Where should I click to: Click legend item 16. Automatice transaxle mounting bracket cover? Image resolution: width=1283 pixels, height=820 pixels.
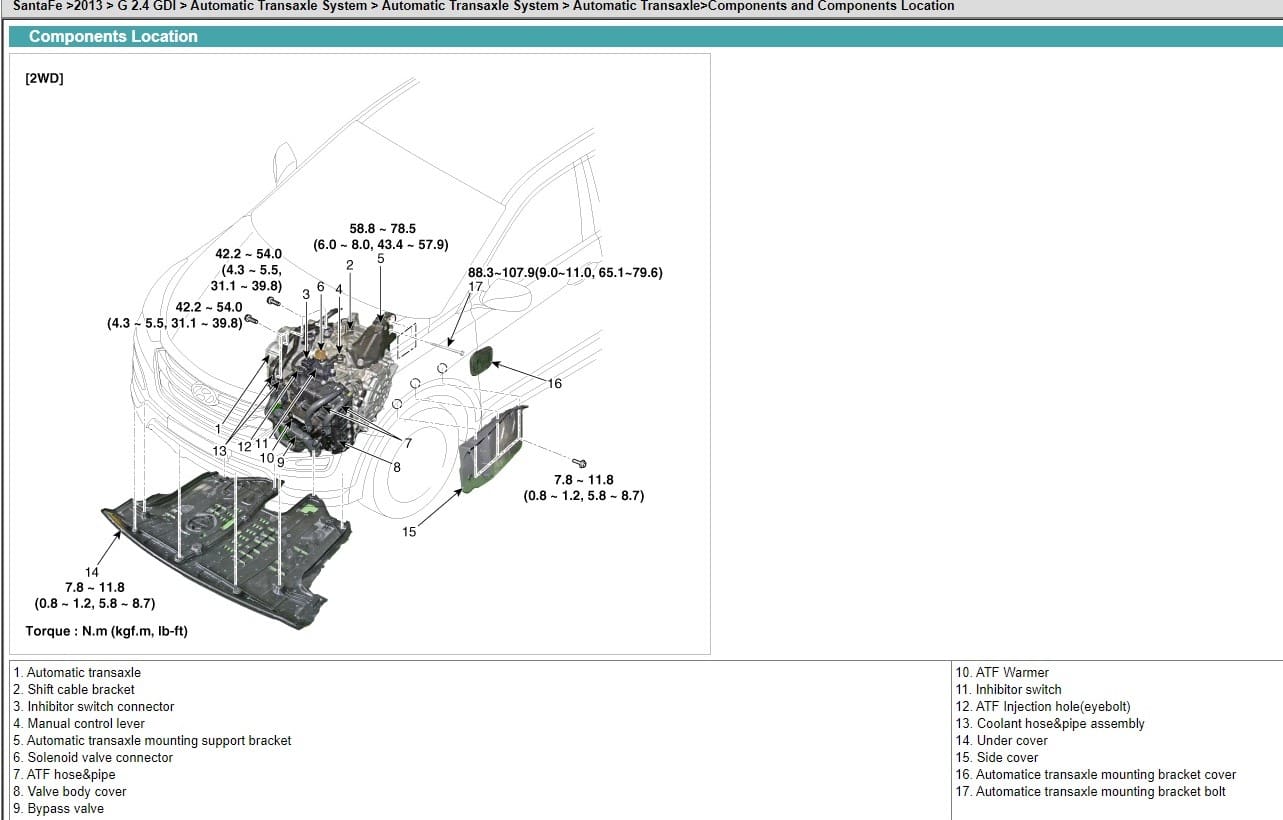click(1096, 775)
